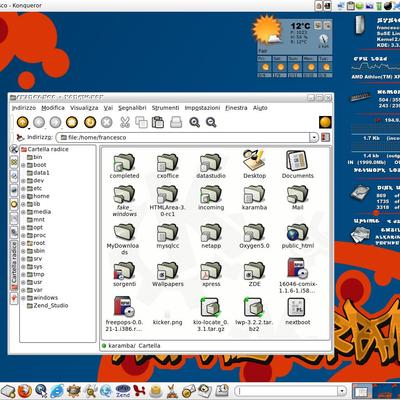This screenshot has width=400, height=400.
Task: Launch Internet Explorer from the taskbar
Action: click(57, 391)
